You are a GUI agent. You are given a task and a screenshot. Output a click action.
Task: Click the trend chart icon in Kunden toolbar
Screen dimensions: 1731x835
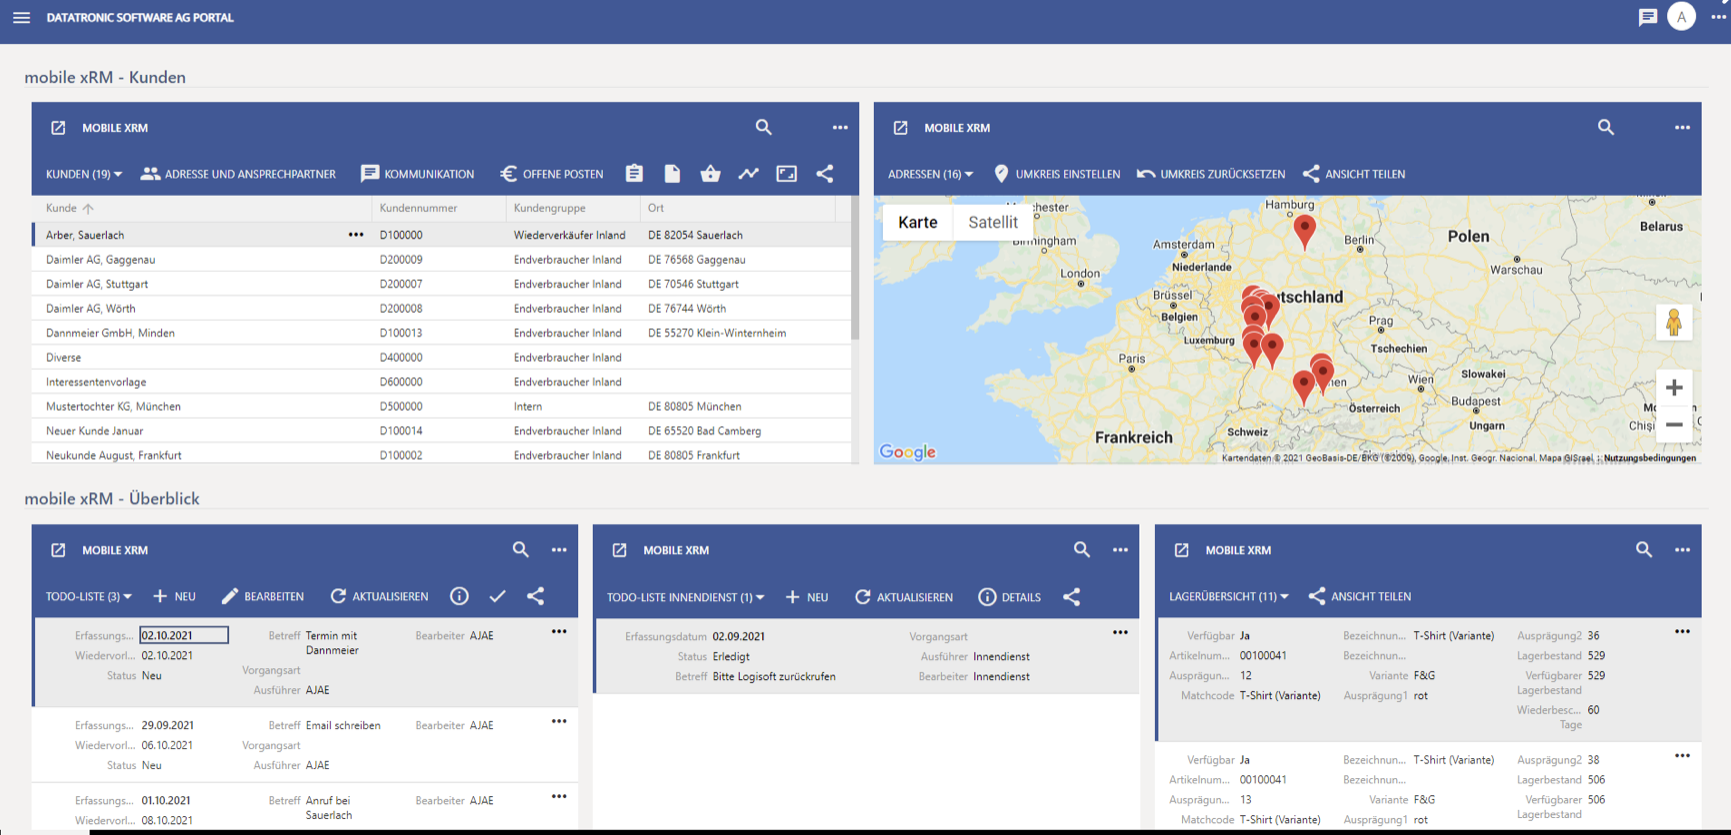click(x=748, y=174)
